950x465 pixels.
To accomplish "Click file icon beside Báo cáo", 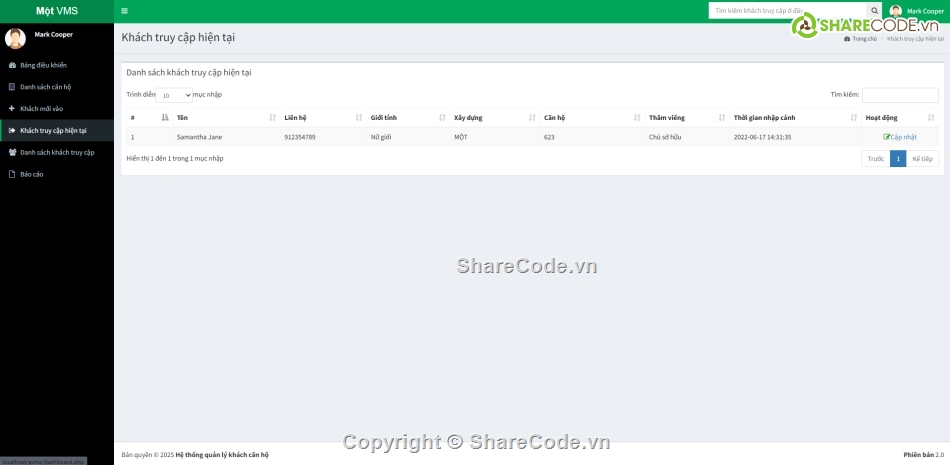I will click(x=12, y=174).
